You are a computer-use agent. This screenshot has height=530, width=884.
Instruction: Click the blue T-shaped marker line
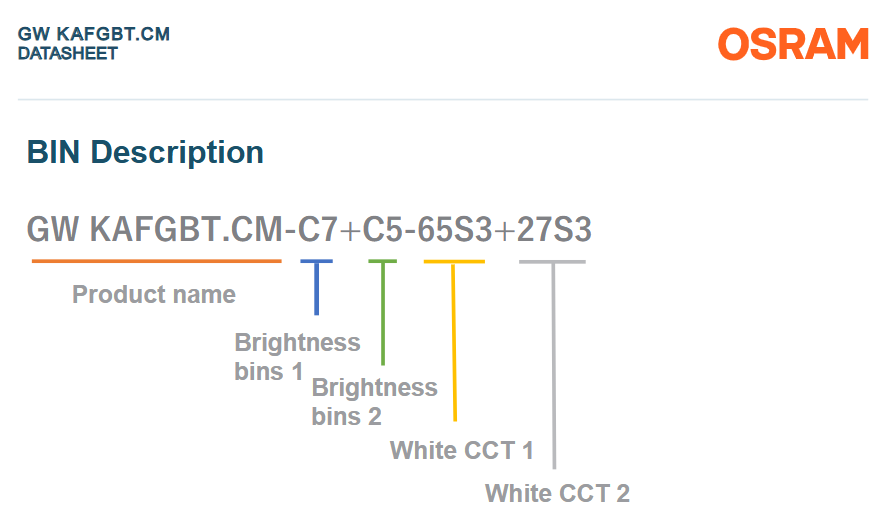[x=316, y=287]
